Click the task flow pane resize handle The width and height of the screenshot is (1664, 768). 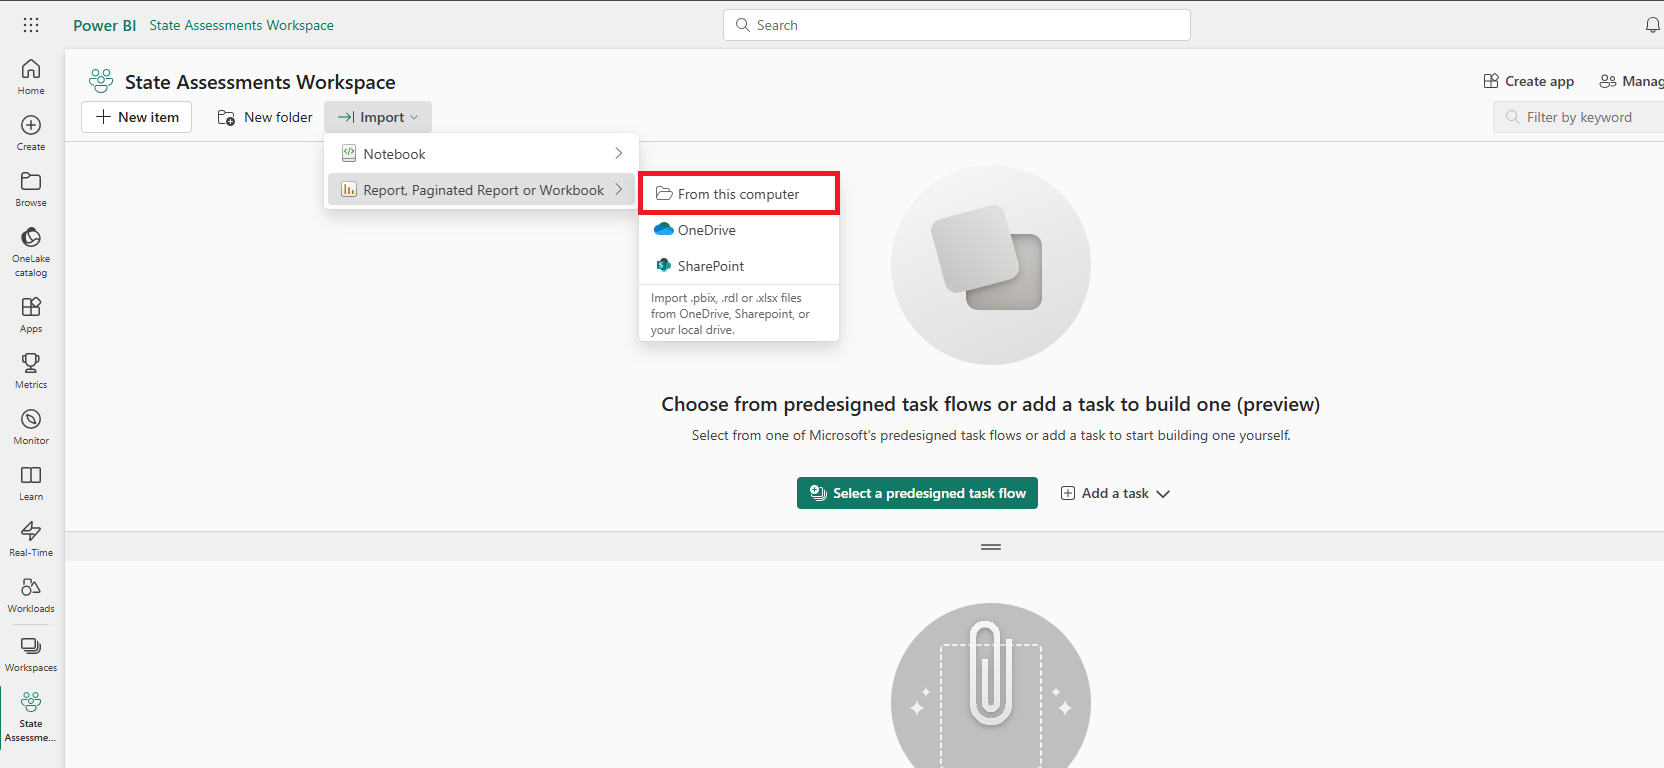(991, 547)
